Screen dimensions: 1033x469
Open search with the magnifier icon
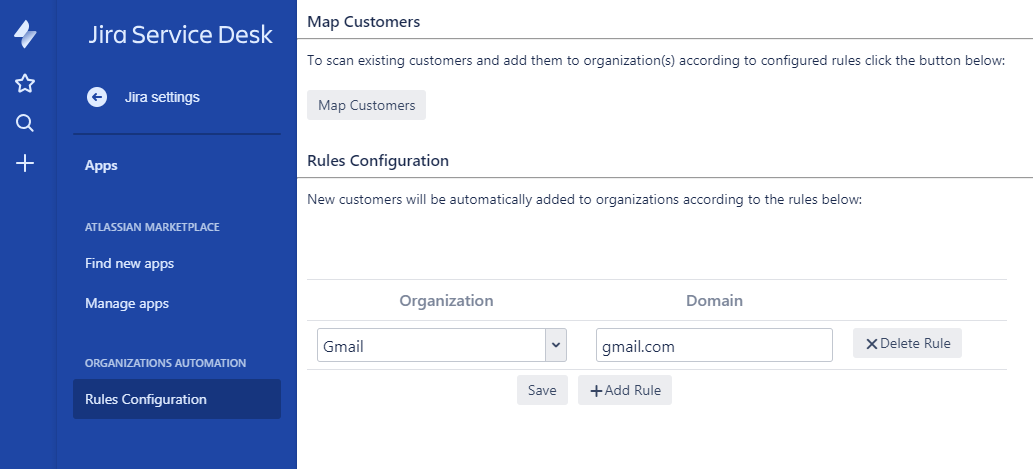point(26,123)
